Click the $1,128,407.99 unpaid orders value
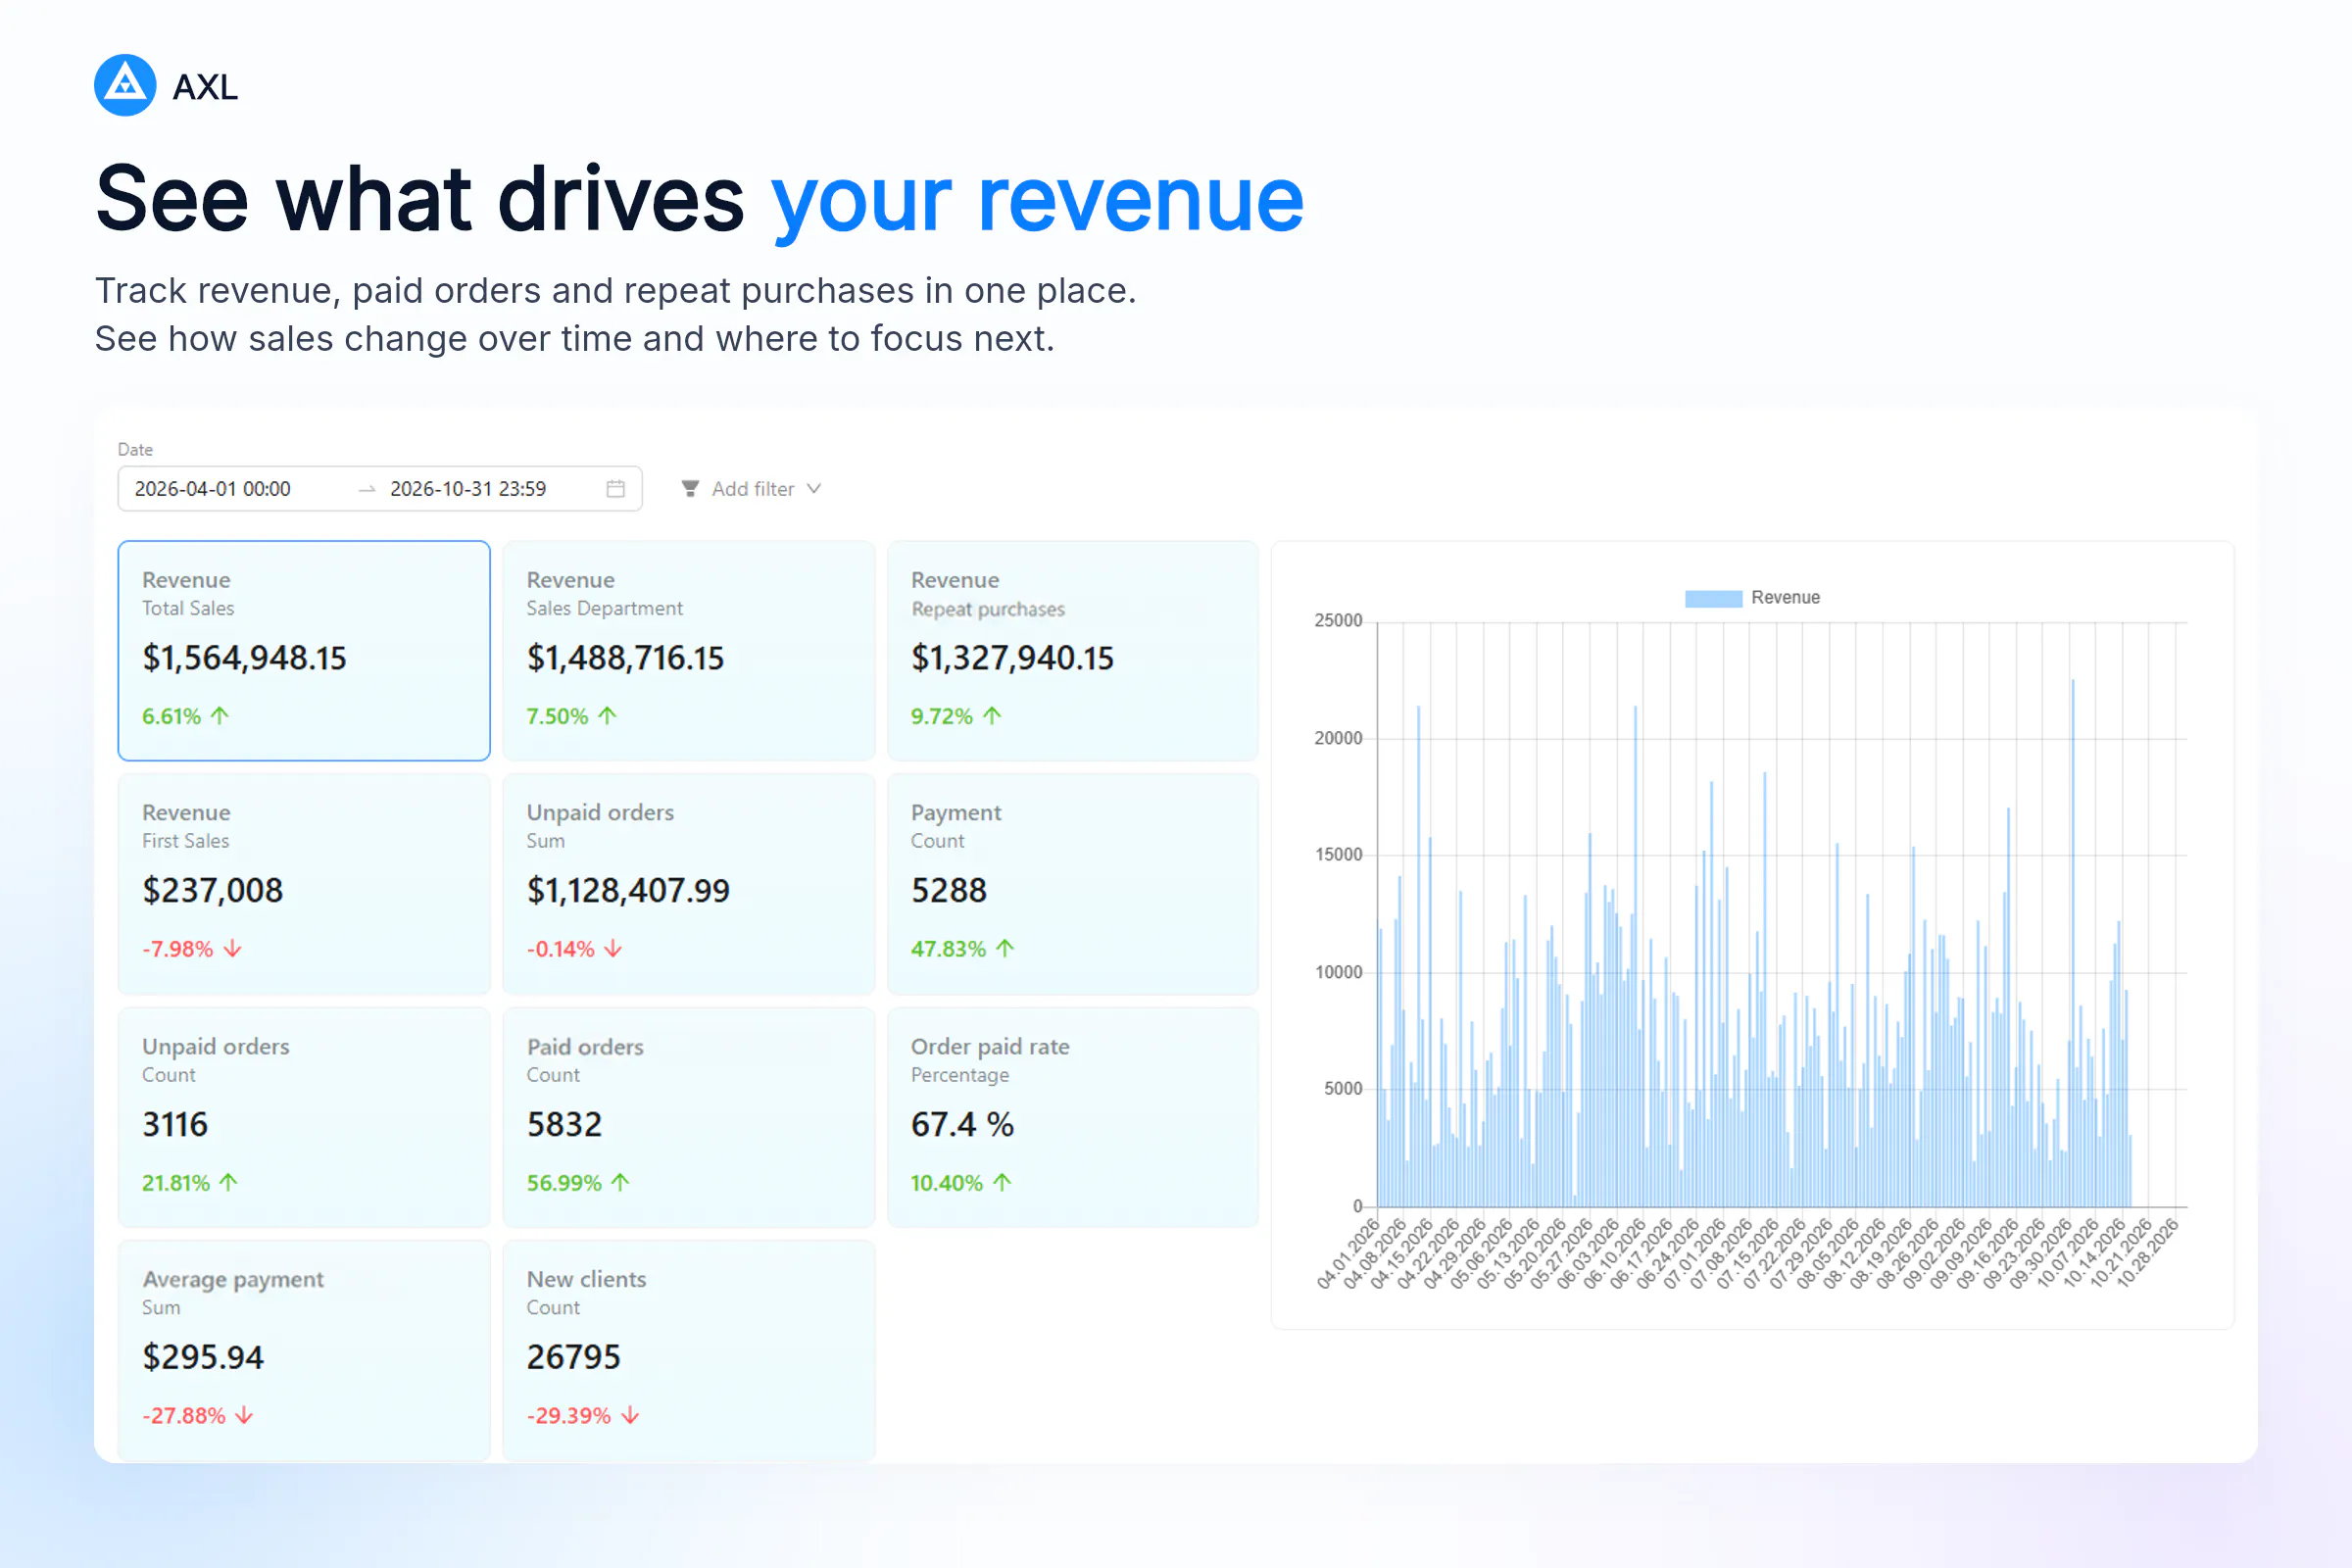Viewport: 2352px width, 1568px height. (x=628, y=891)
